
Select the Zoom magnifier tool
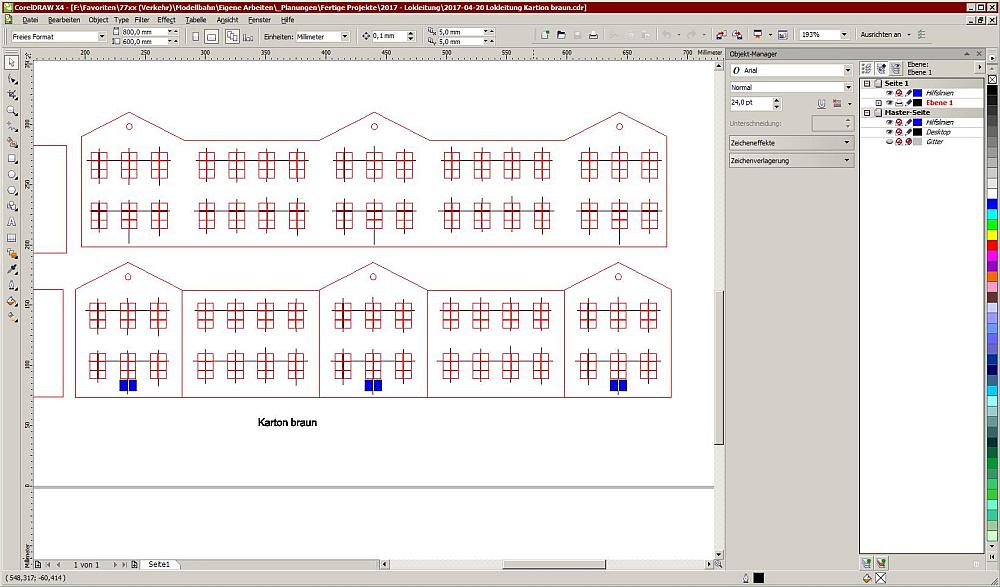click(x=11, y=110)
